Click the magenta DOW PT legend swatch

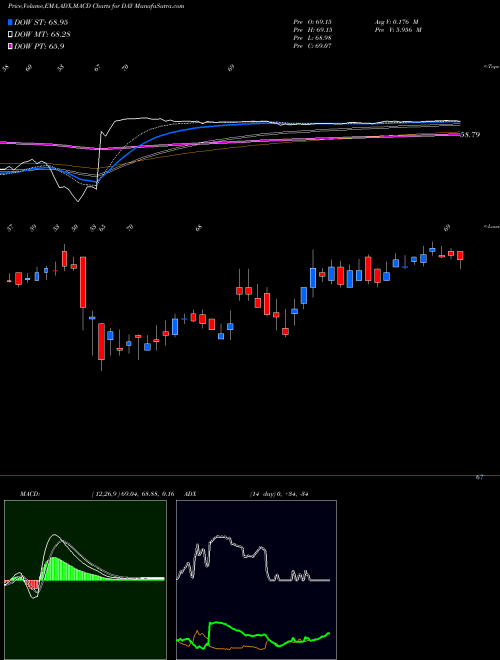(x=11, y=46)
